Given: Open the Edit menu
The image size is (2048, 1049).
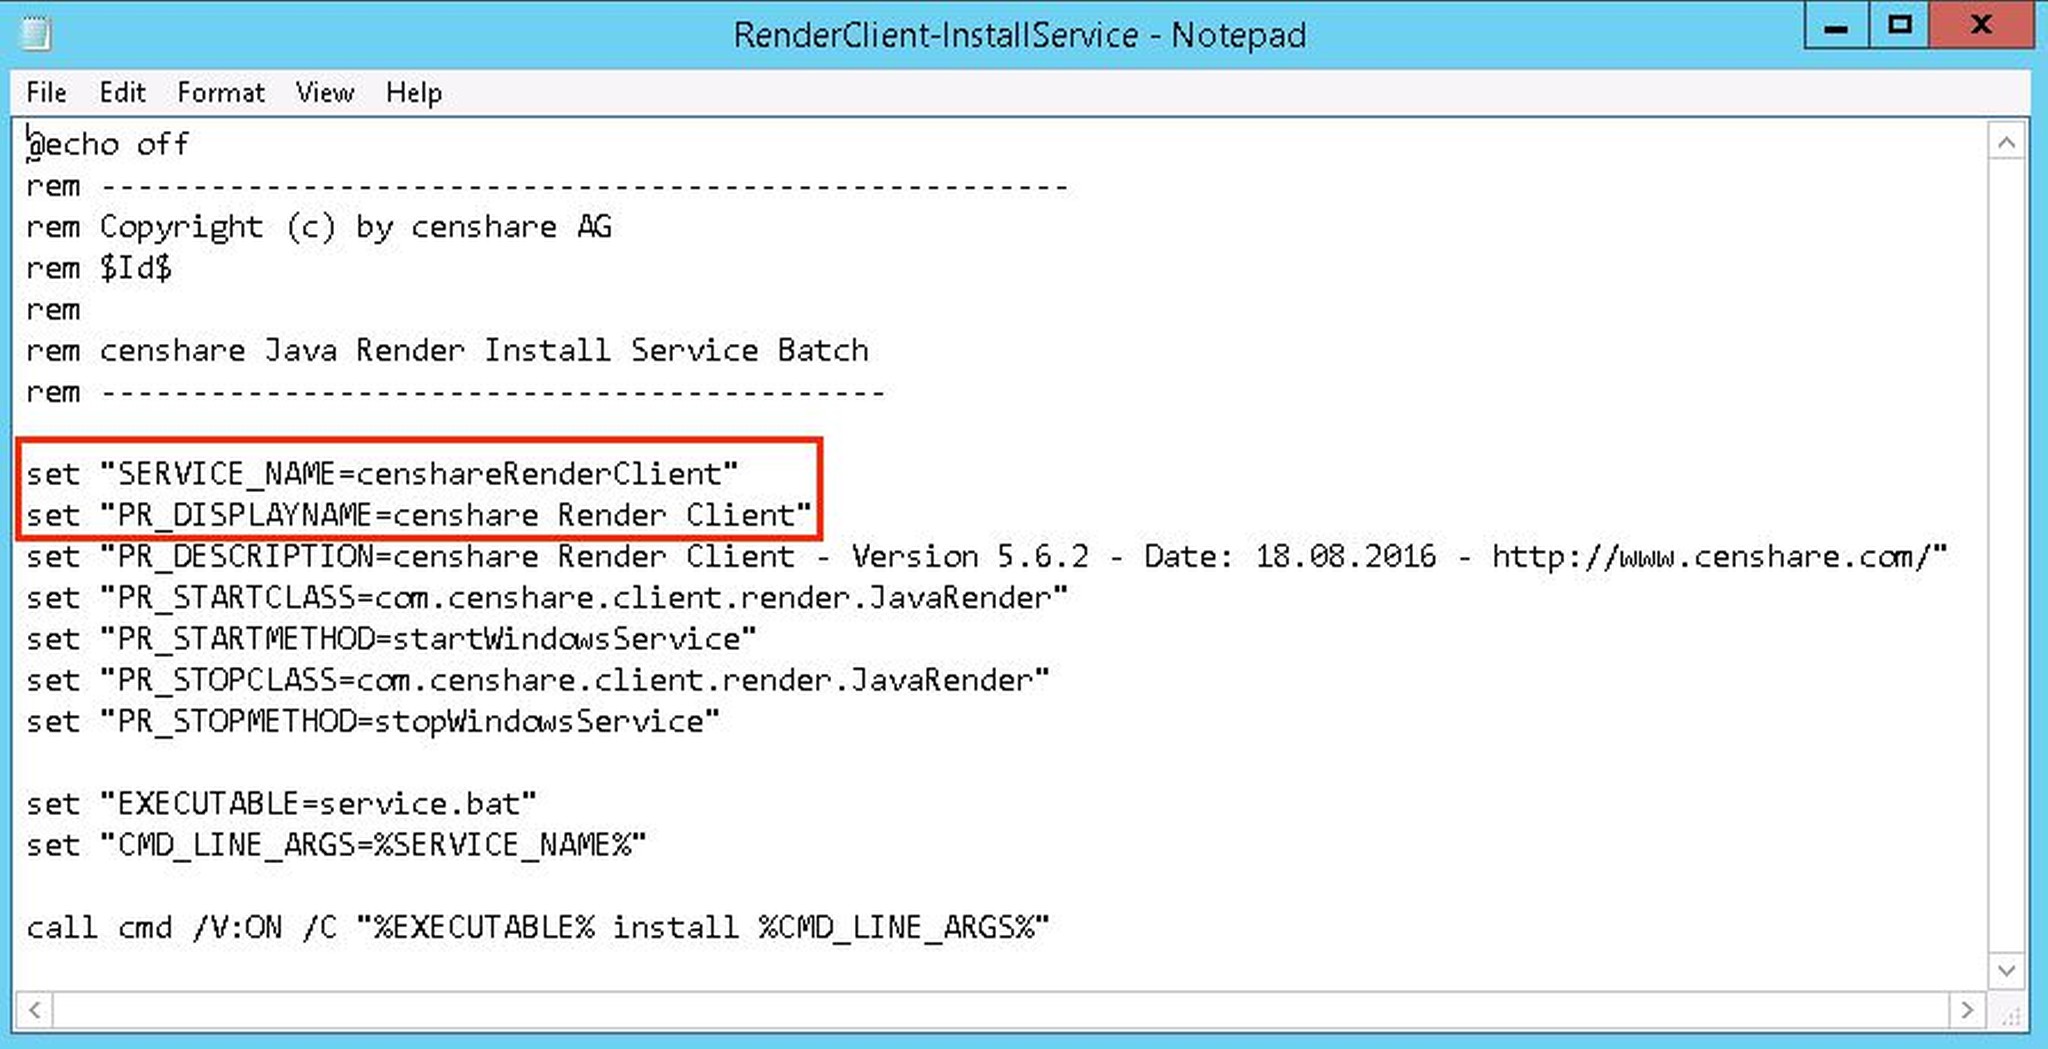Looking at the screenshot, I should click(x=122, y=93).
